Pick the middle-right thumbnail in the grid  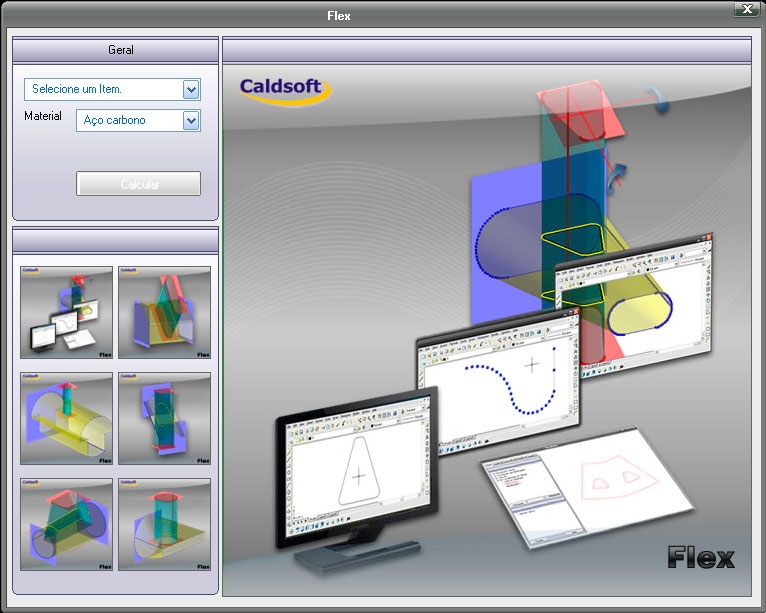click(x=165, y=418)
